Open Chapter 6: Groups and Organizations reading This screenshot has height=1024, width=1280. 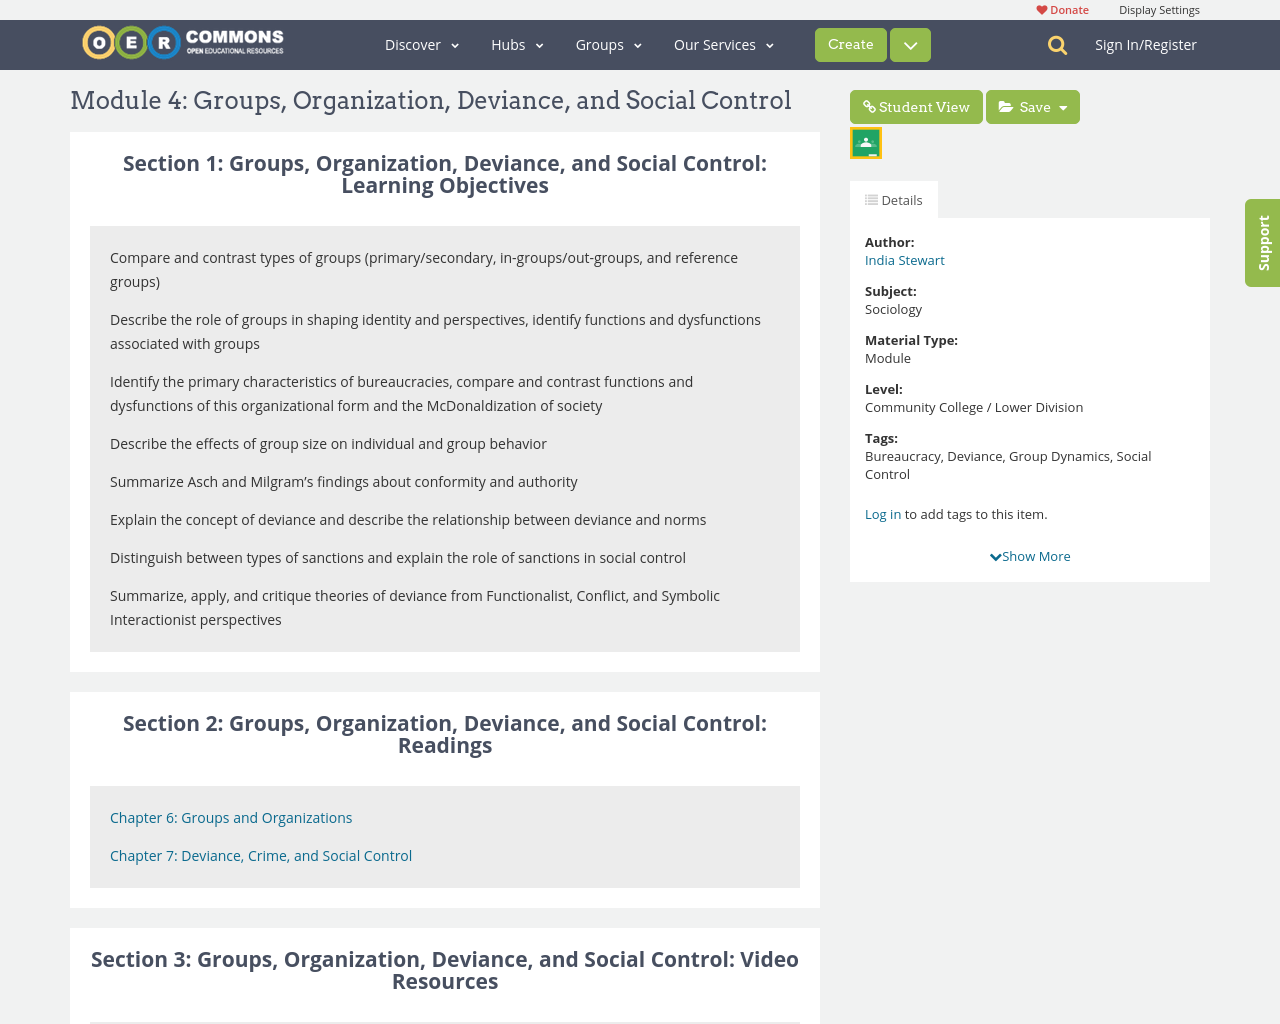tap(231, 817)
